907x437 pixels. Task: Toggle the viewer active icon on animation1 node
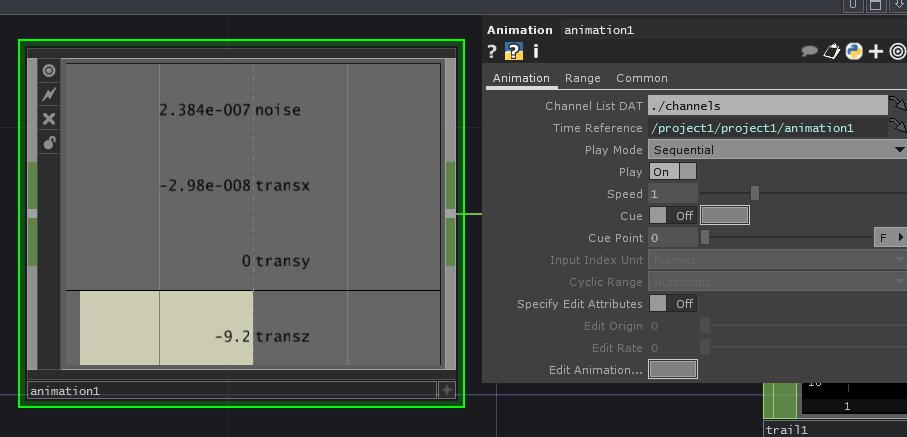coord(48,71)
